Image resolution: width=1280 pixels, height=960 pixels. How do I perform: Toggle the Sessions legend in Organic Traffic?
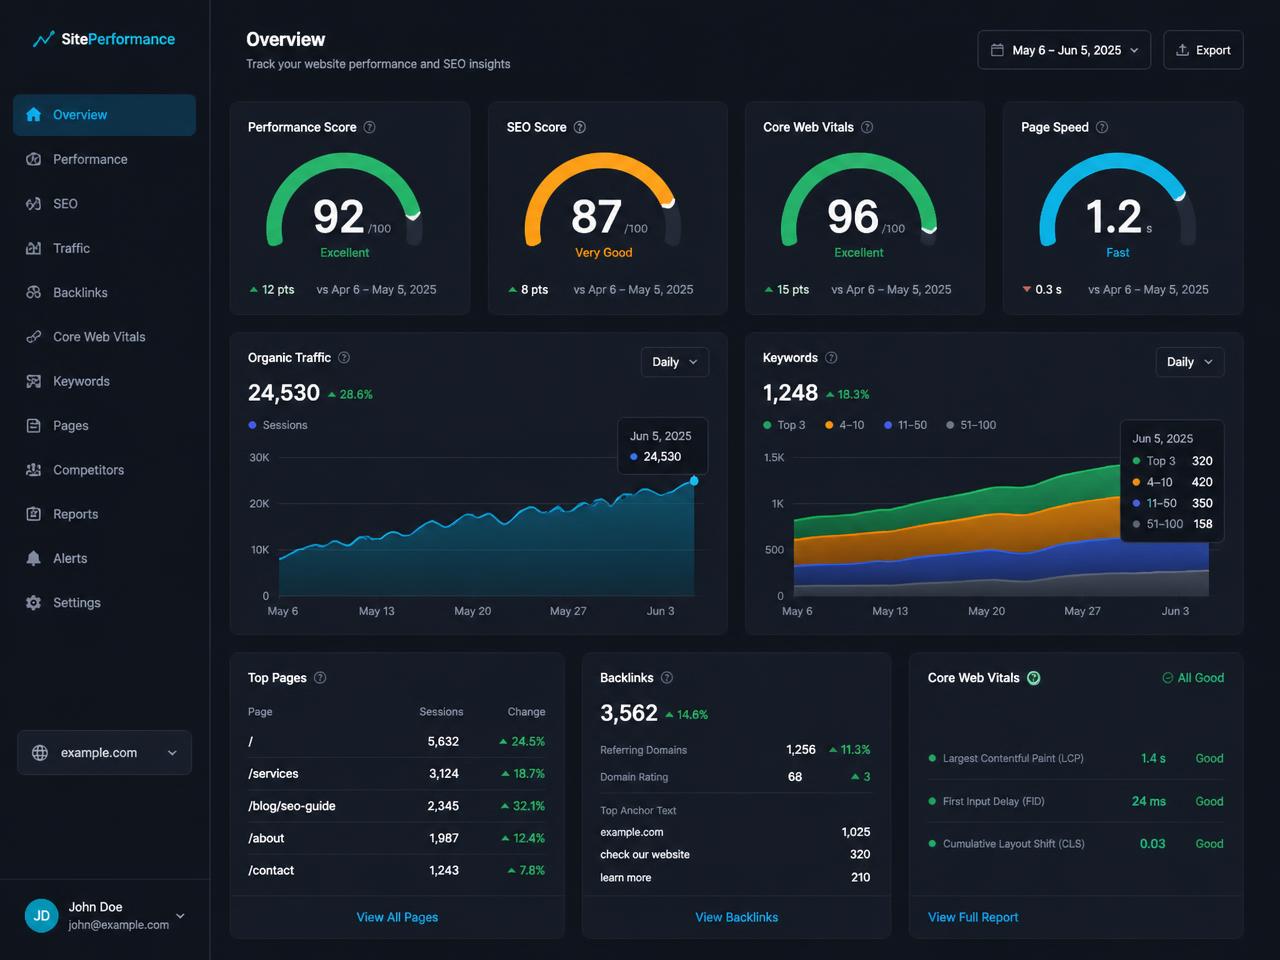tap(278, 425)
